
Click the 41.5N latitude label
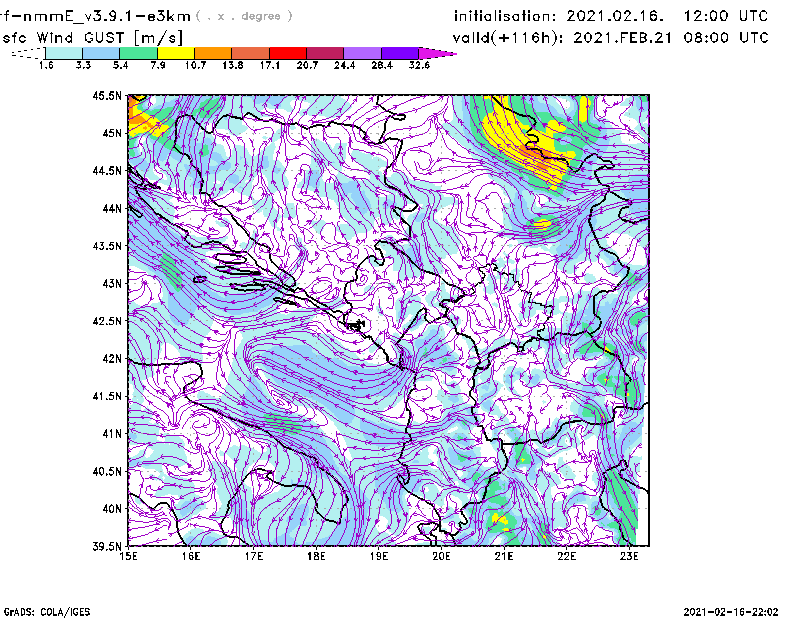click(107, 396)
